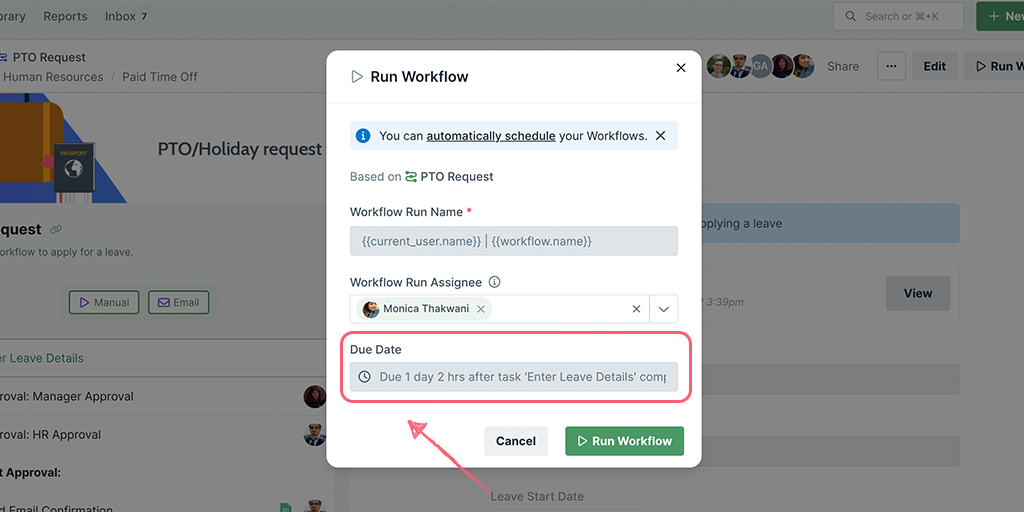This screenshot has height=512, width=1024.
Task: Close the Run Workflow dialog
Action: [681, 68]
